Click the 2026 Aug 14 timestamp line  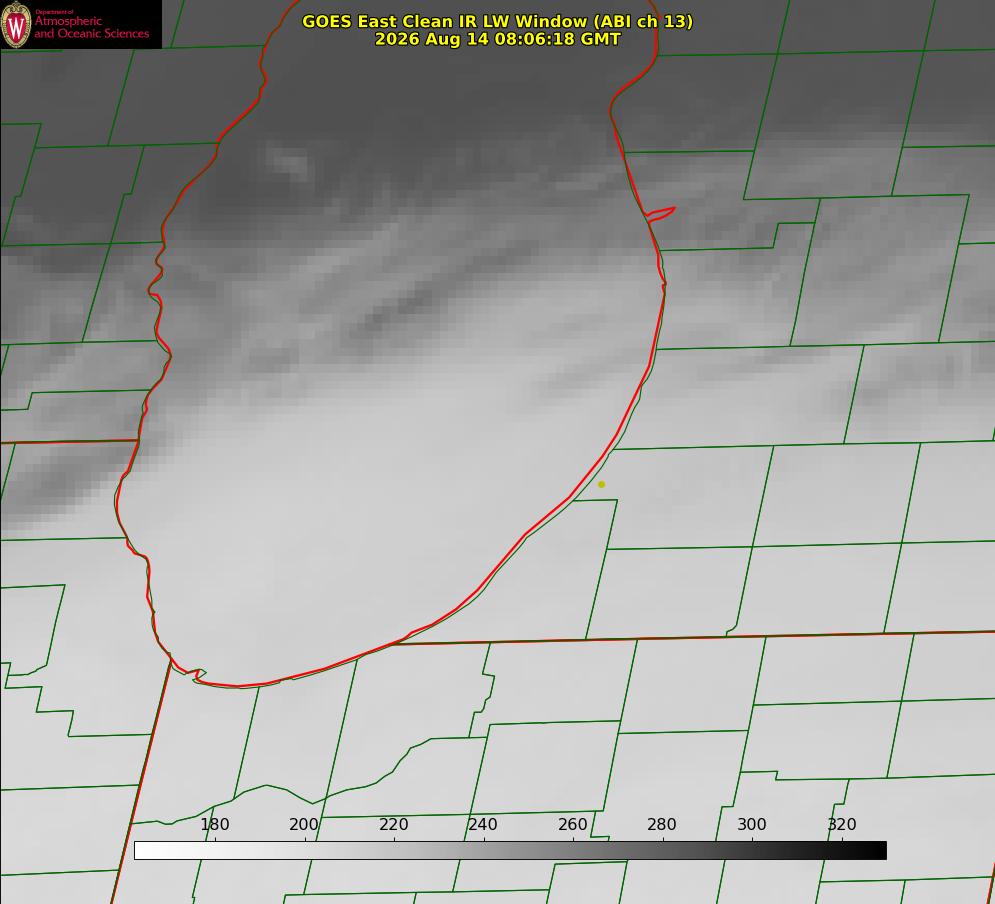tap(498, 39)
